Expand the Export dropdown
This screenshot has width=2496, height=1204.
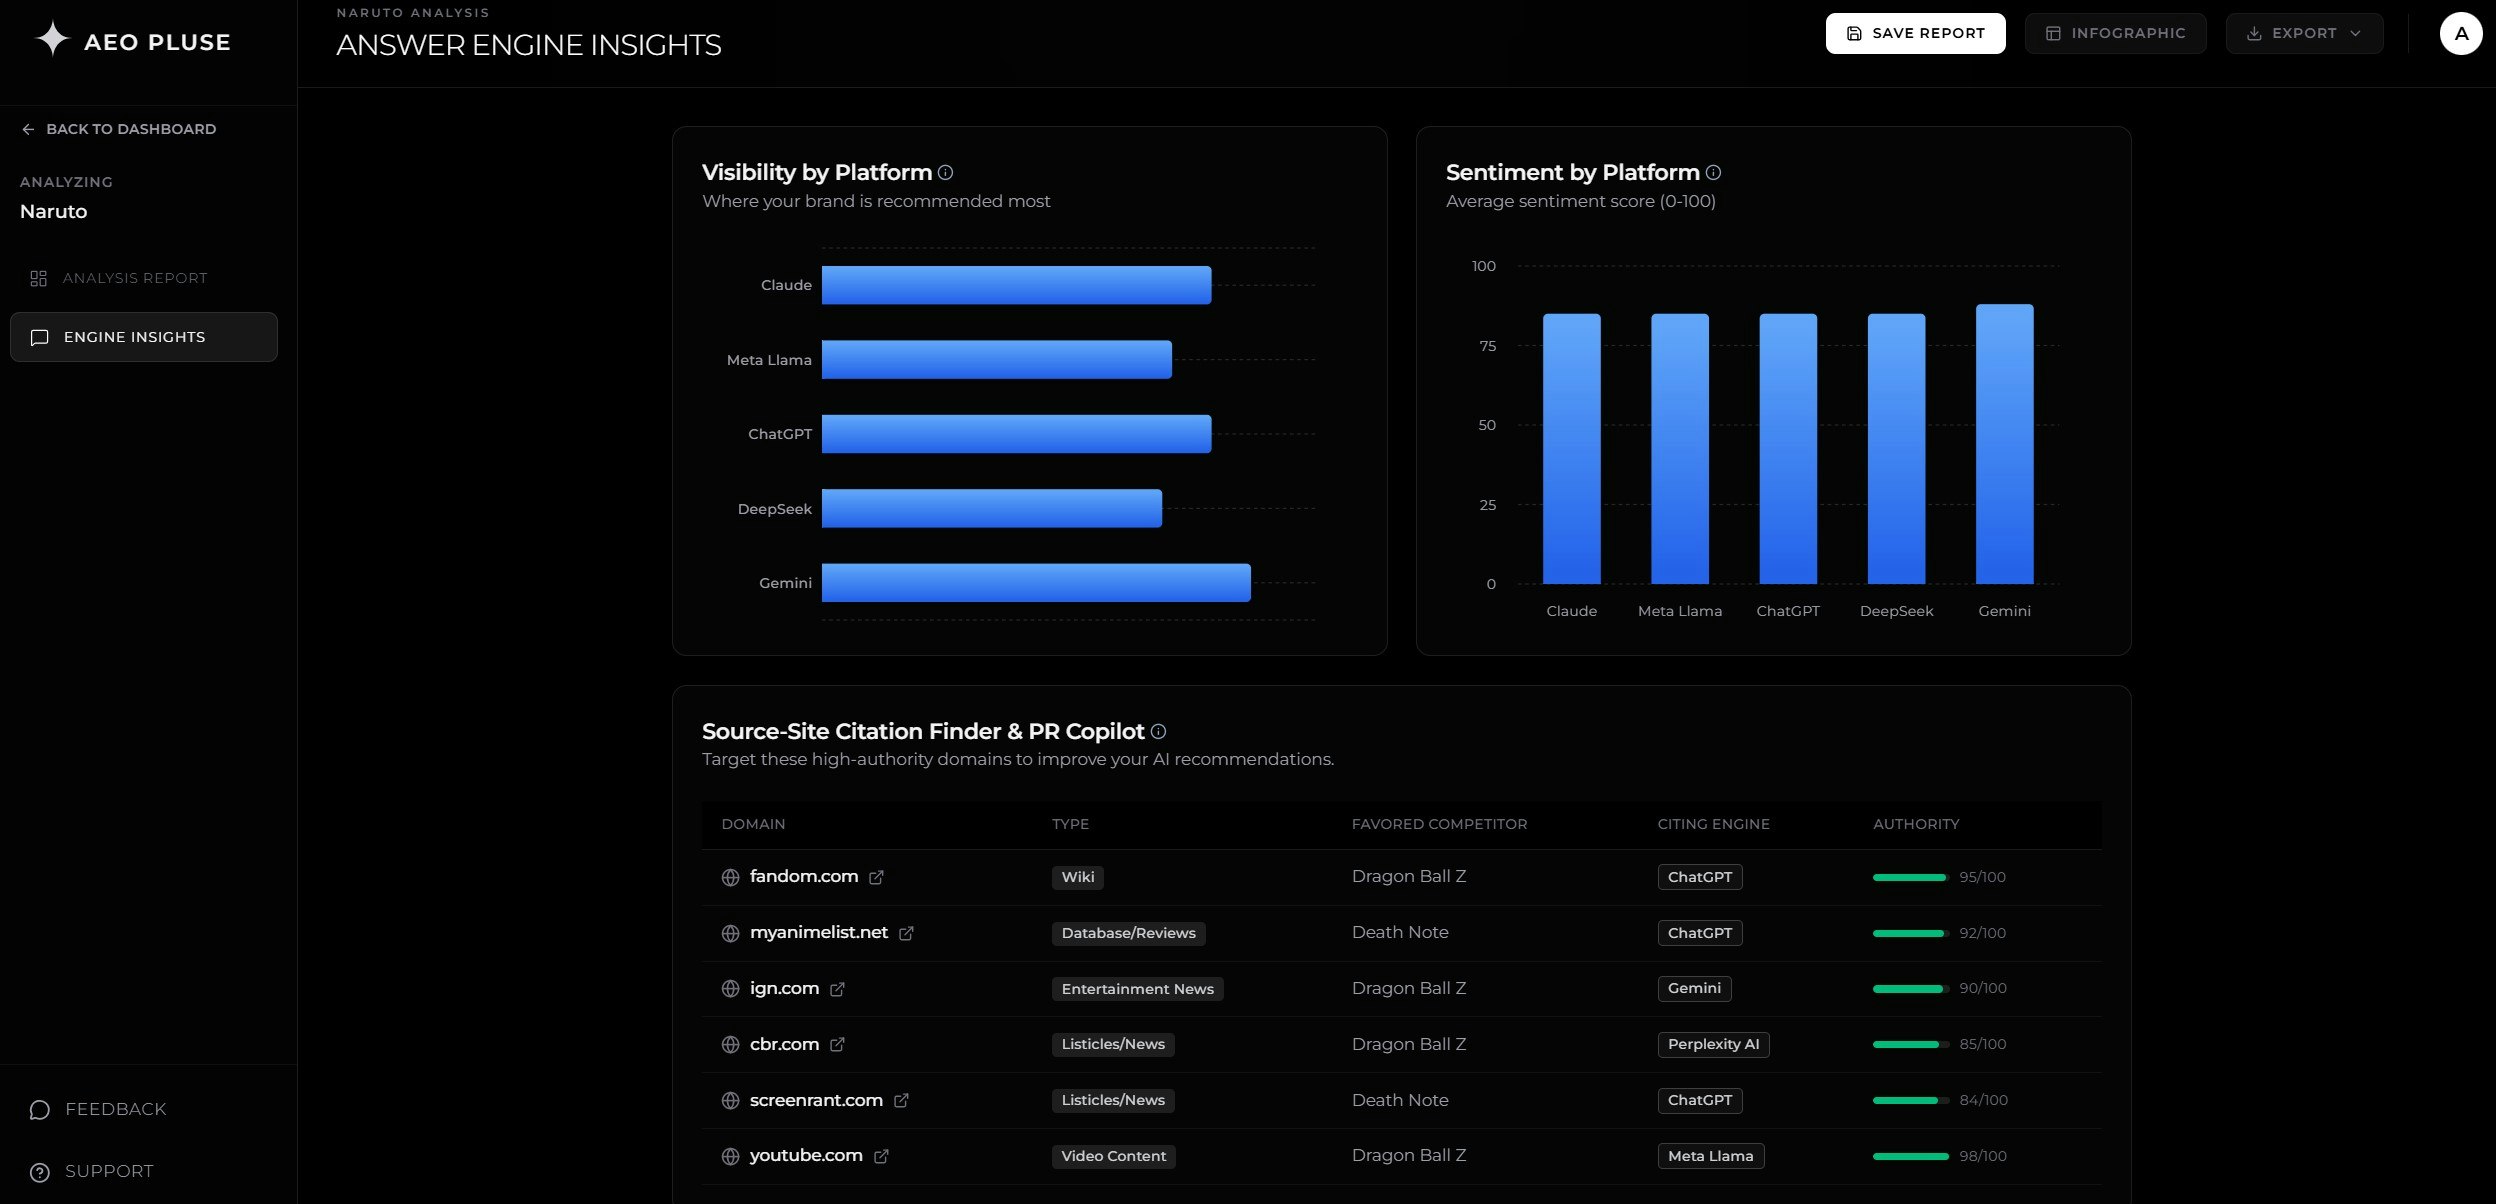pyautogui.click(x=2304, y=33)
